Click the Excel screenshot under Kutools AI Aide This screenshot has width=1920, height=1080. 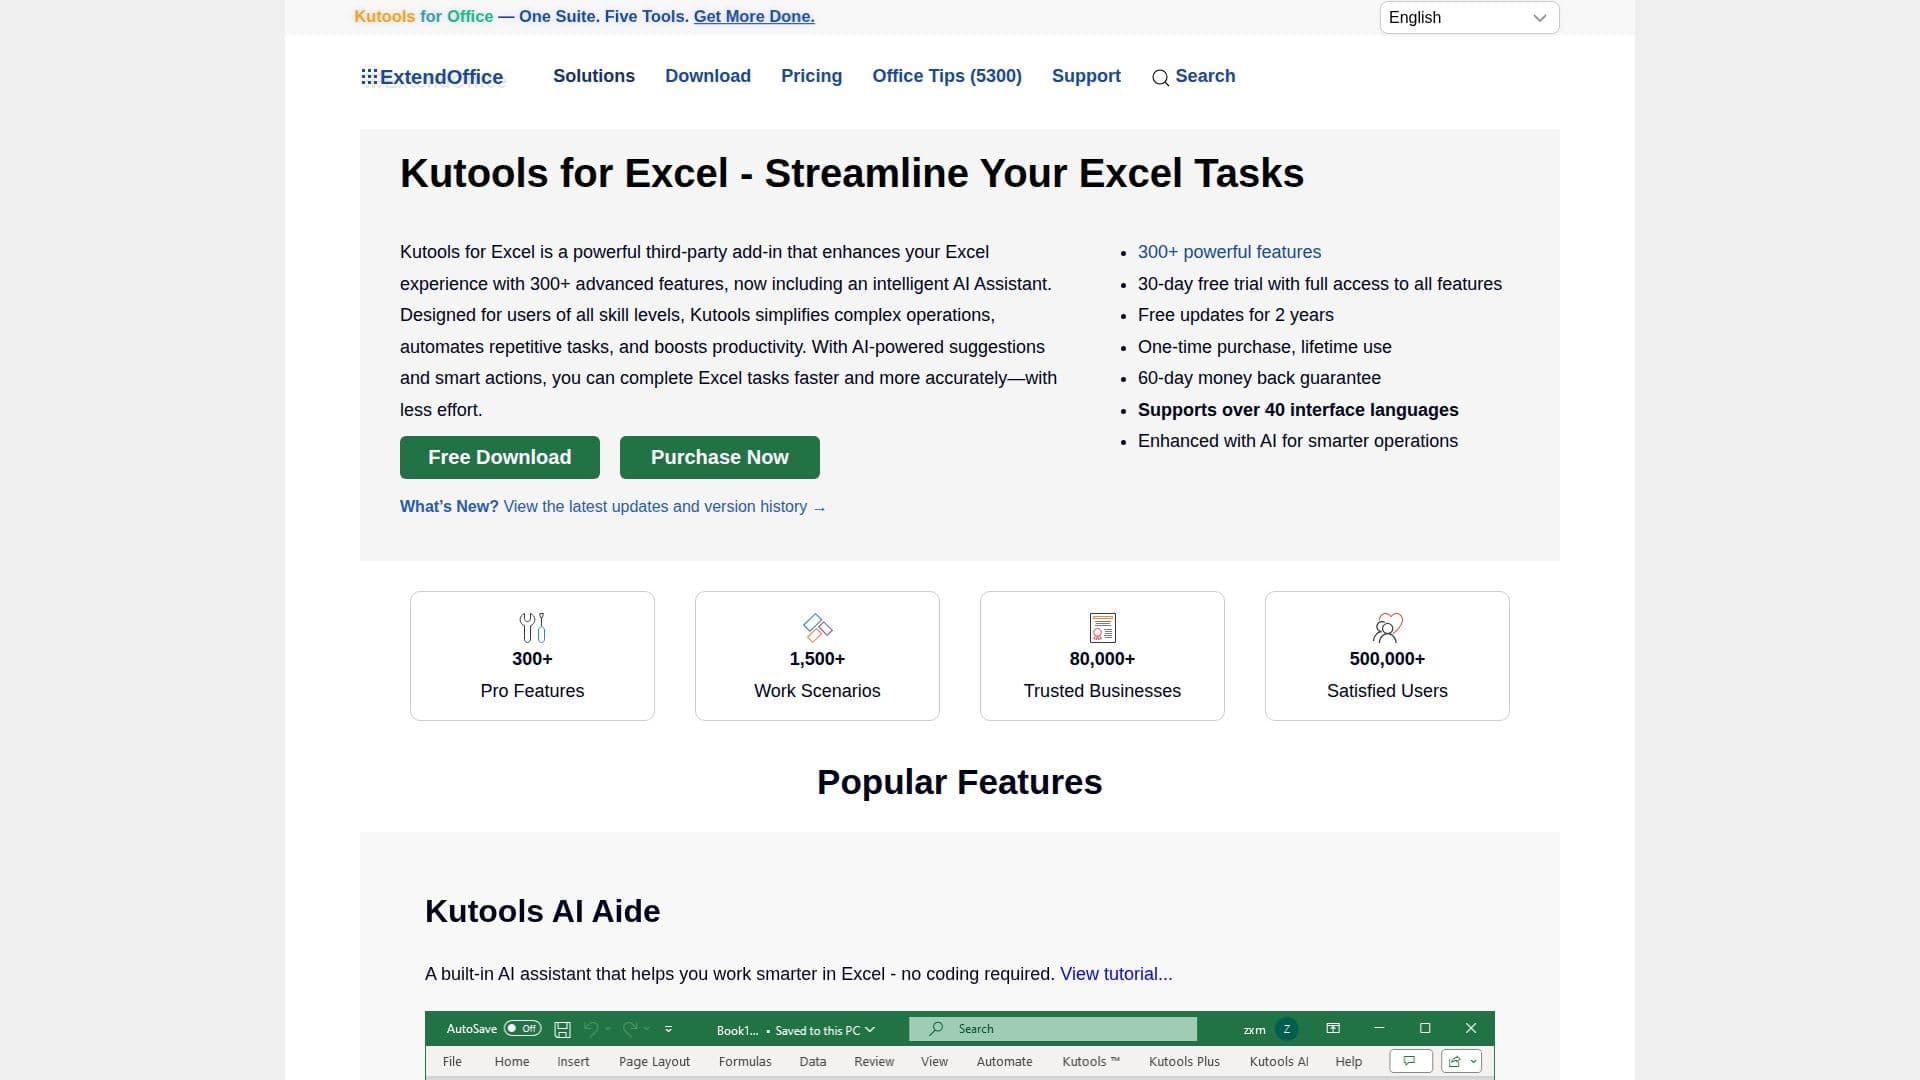point(960,1045)
